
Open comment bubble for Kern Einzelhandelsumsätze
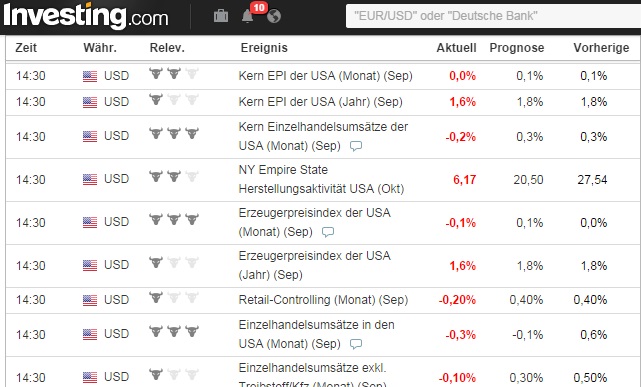click(x=356, y=146)
